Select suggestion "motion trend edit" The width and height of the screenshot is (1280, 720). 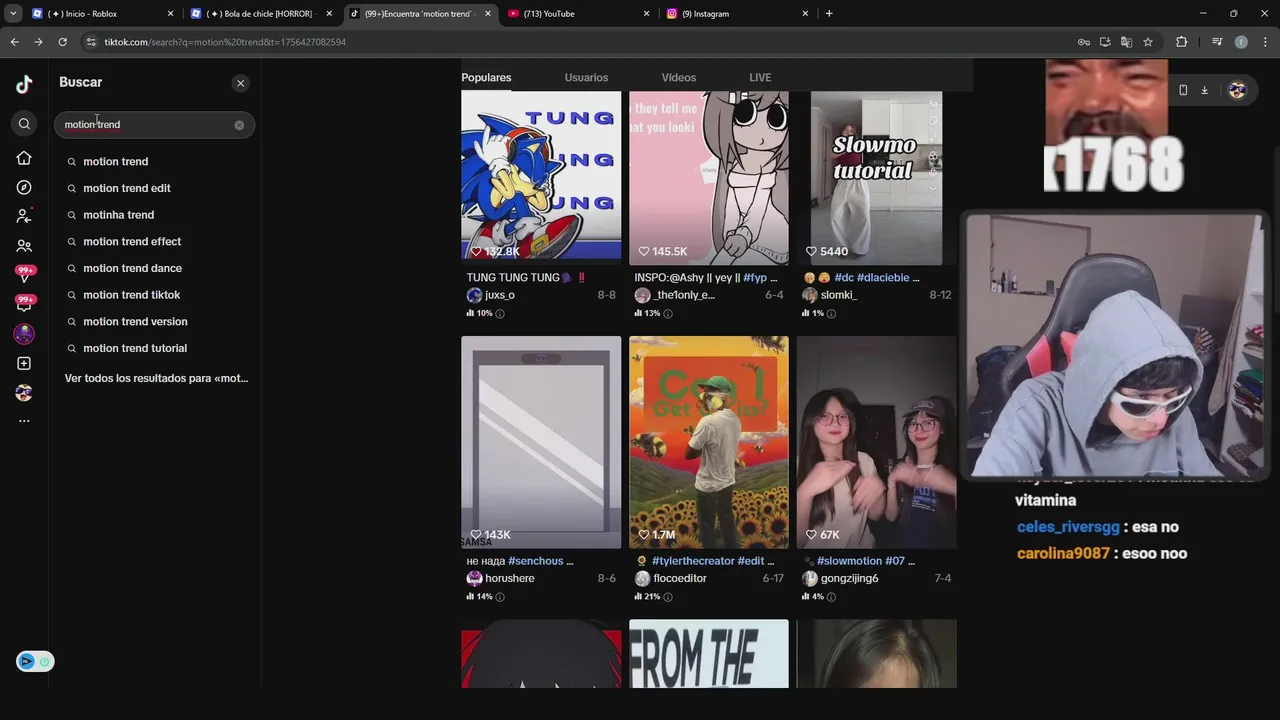126,188
